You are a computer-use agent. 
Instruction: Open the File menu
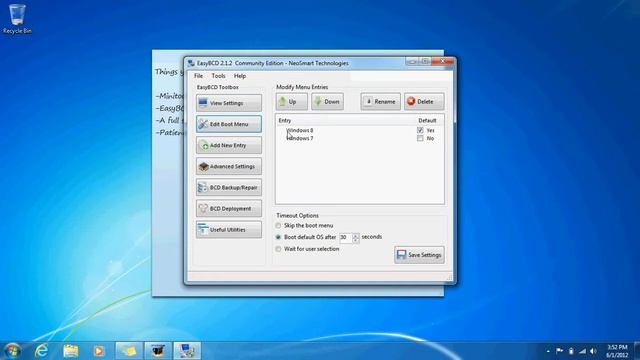[x=198, y=76]
